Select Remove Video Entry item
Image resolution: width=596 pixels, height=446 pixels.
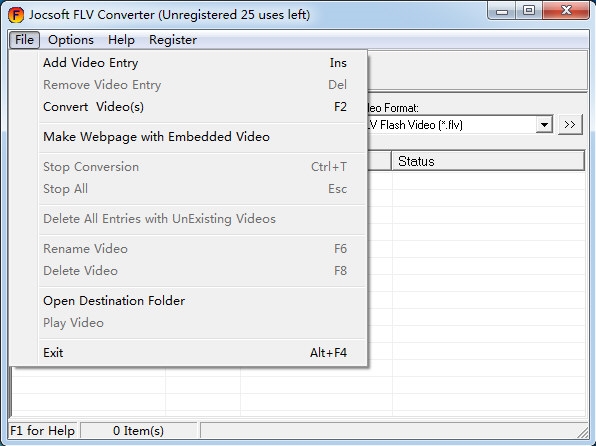coord(203,85)
